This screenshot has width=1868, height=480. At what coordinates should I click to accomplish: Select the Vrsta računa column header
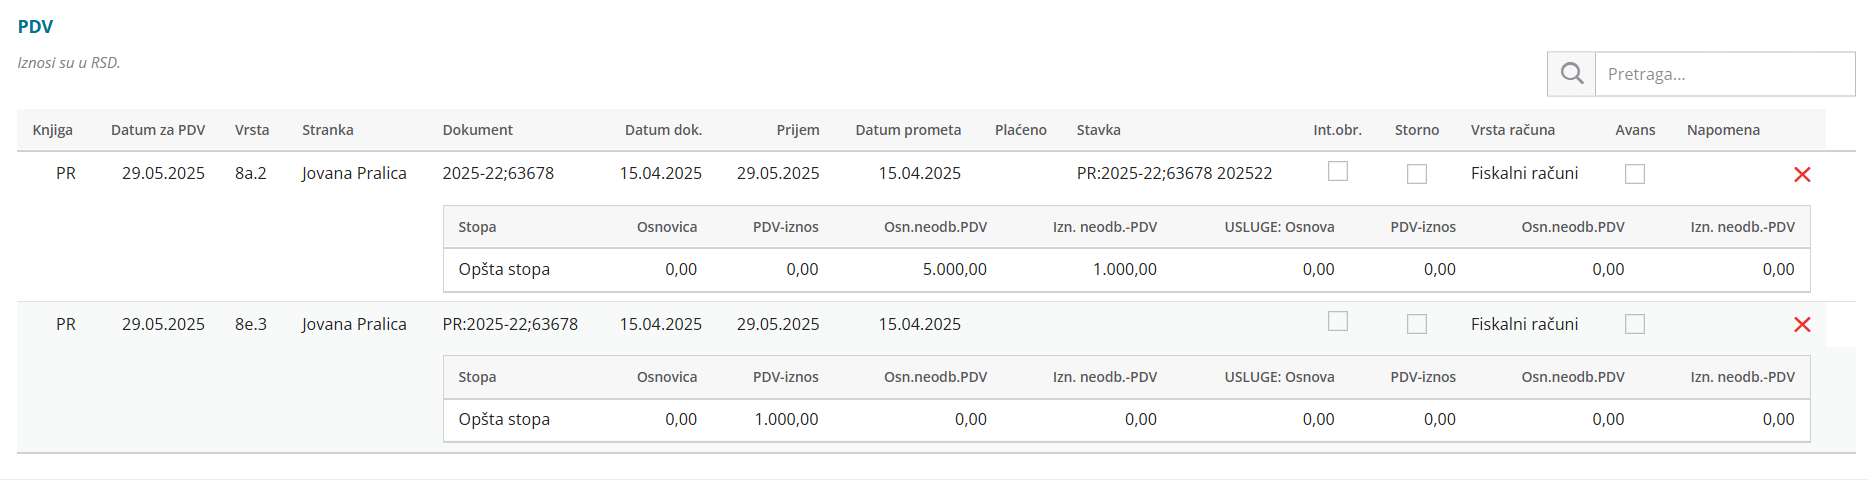1512,130
